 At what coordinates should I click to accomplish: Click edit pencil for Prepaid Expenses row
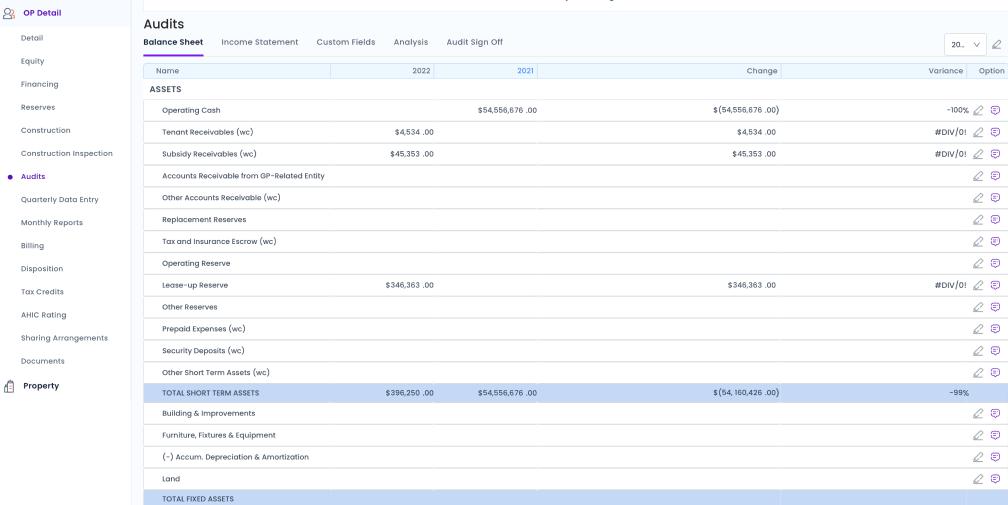978,329
